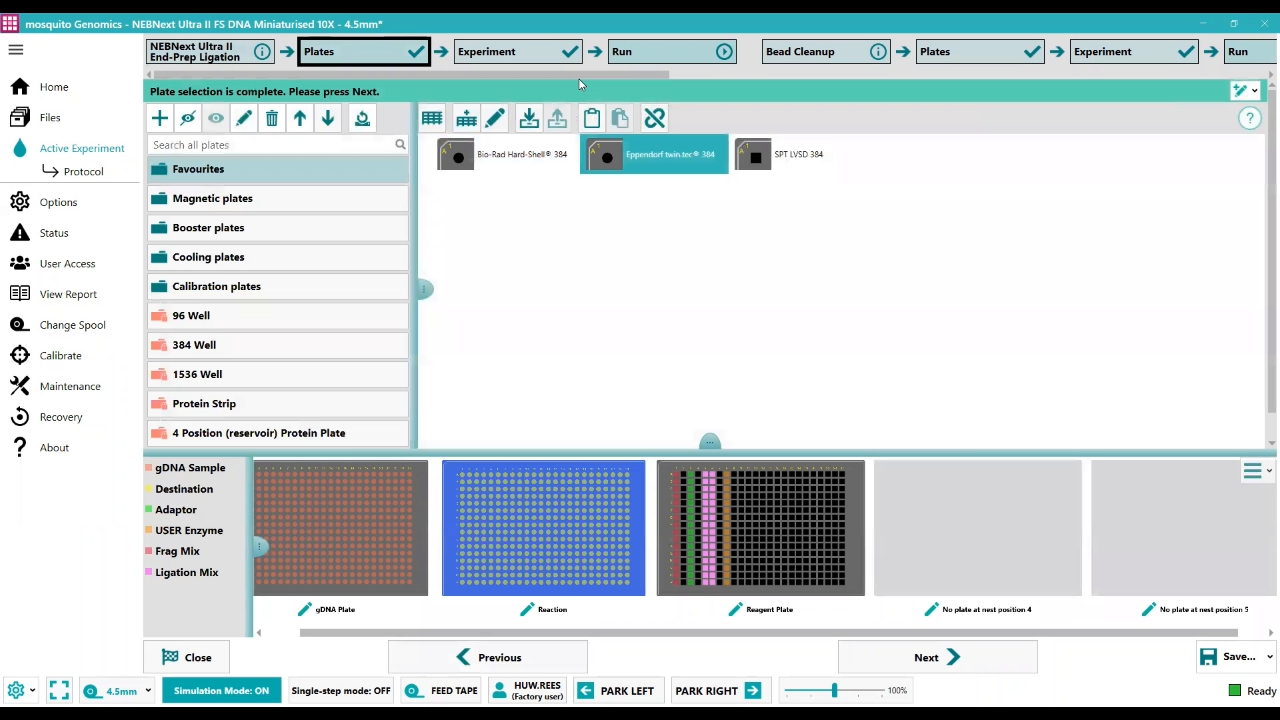
Task: Click the Search all plates field
Action: (270, 145)
